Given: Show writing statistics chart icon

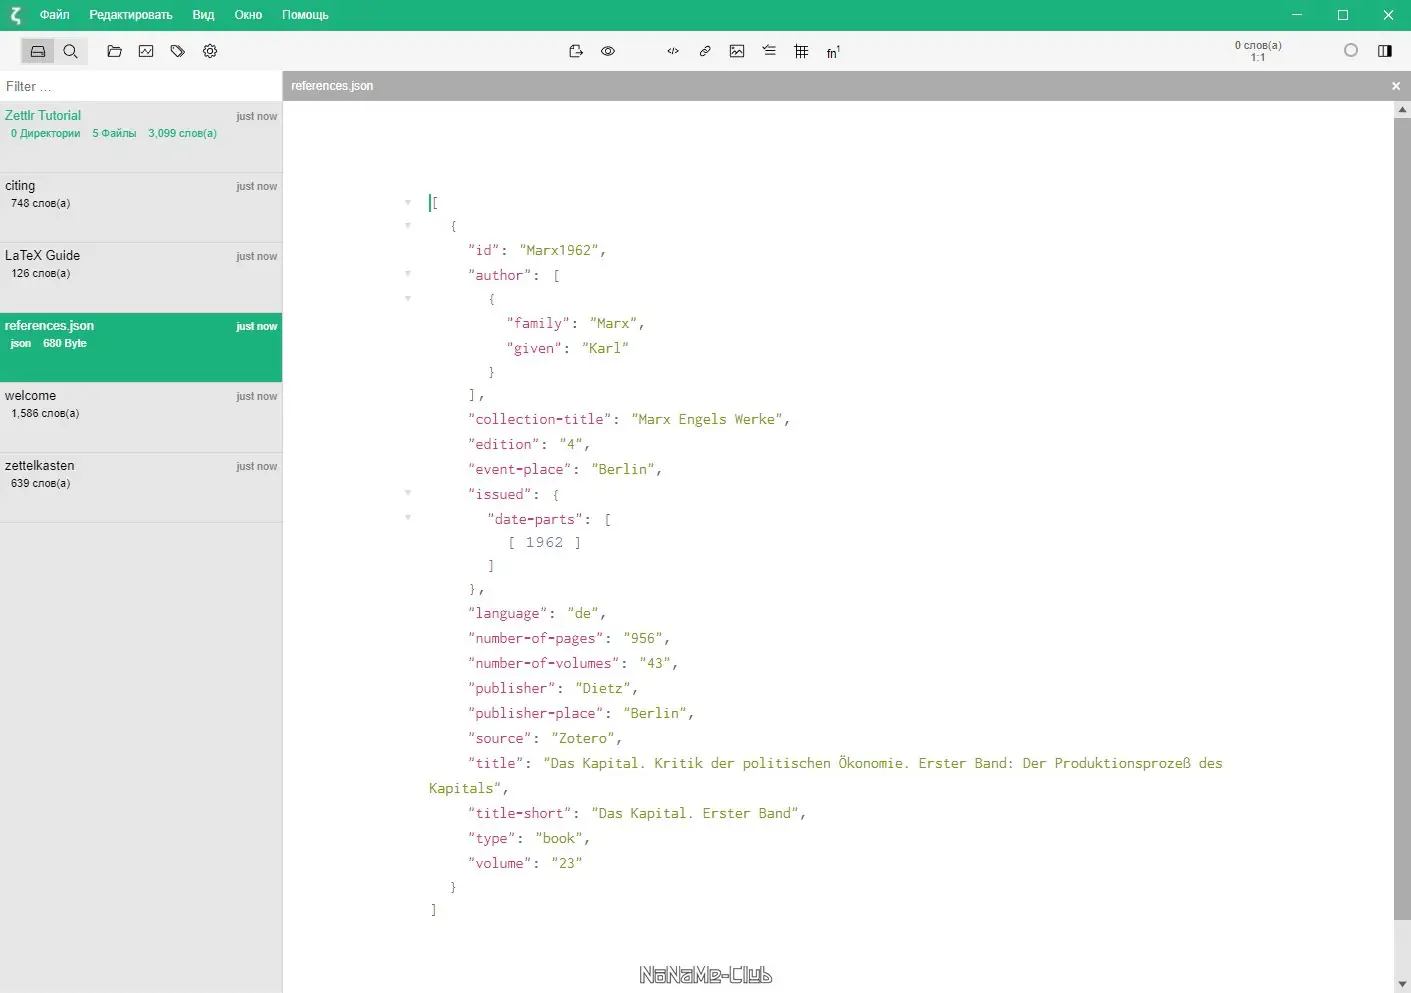Looking at the screenshot, I should tap(146, 51).
